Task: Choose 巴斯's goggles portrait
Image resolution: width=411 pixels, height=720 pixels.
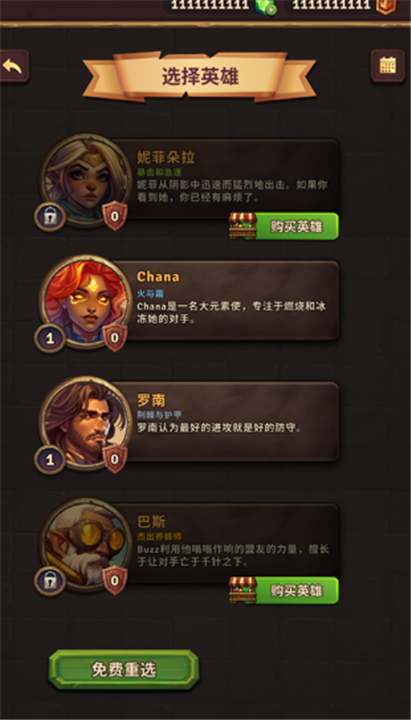Action: [x=85, y=544]
